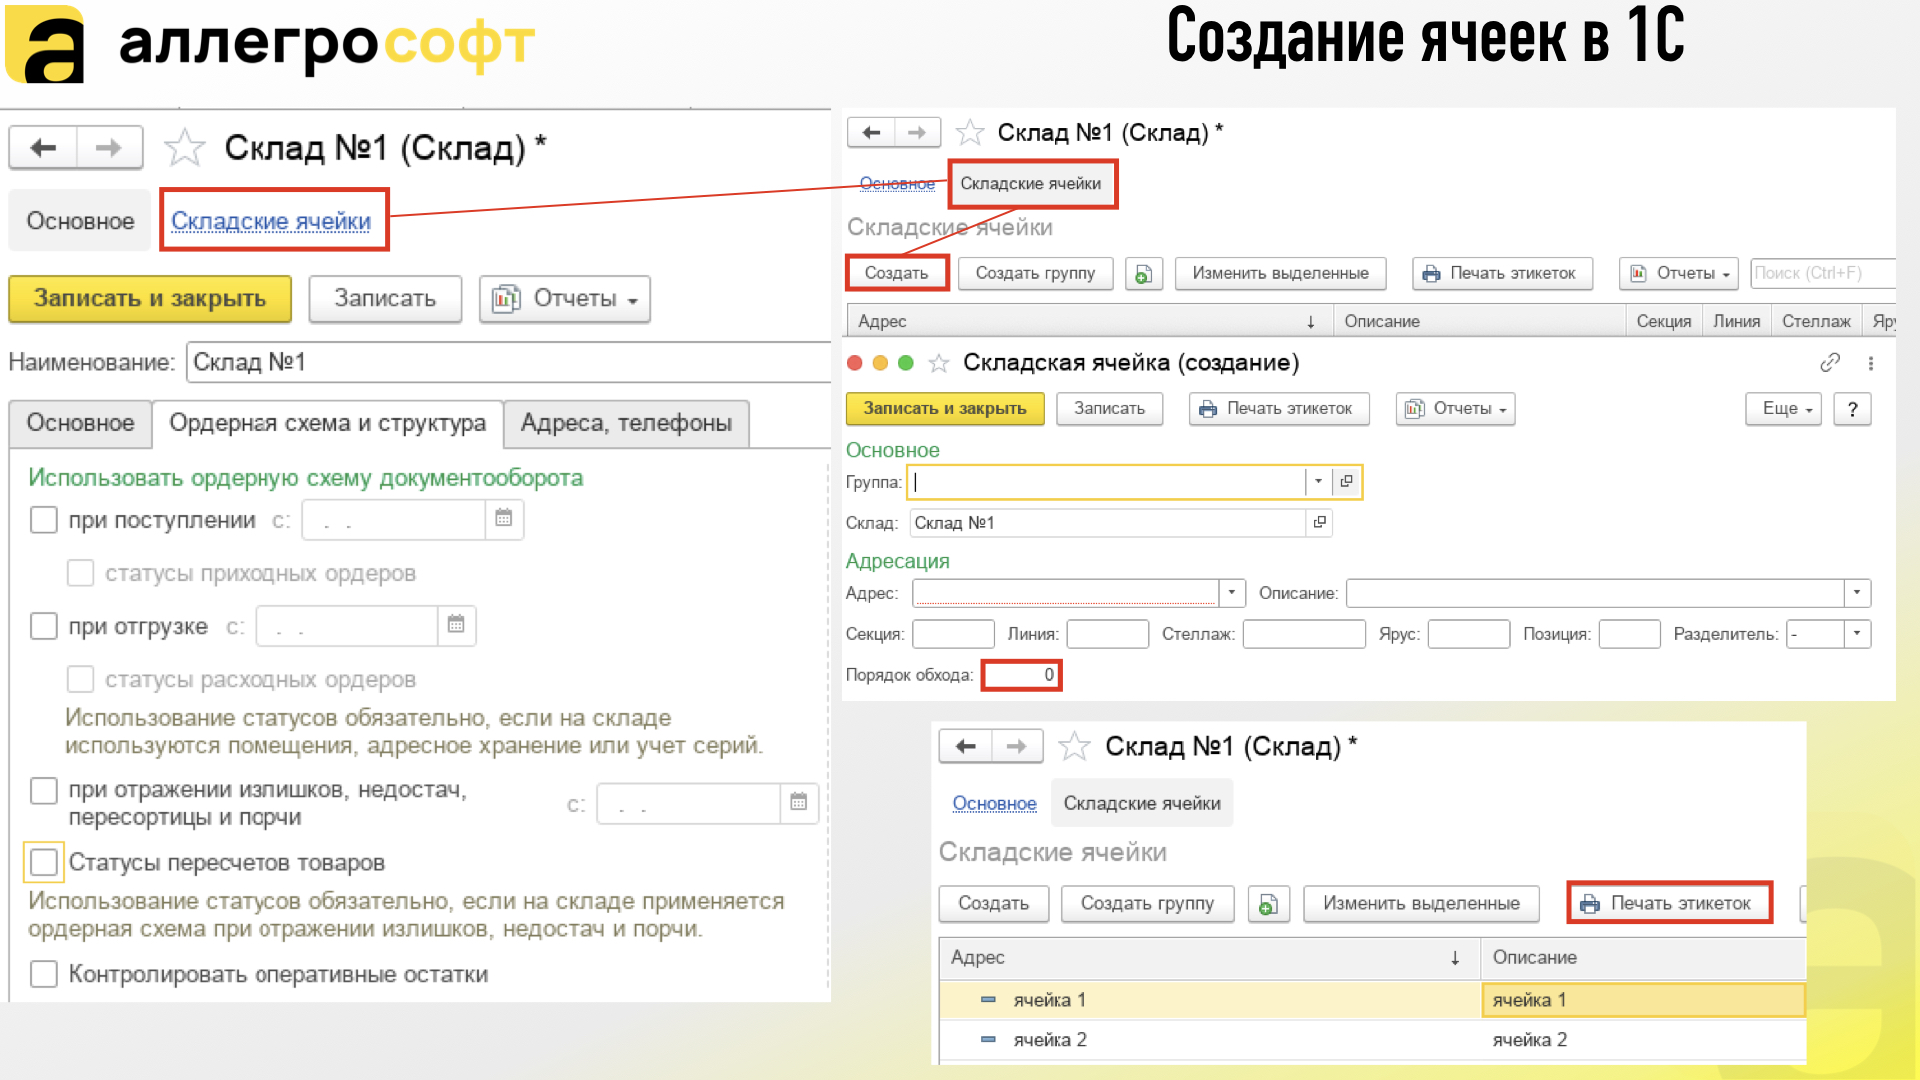
Task: Star the Складская ячейка (создание) form
Action: [938, 363]
